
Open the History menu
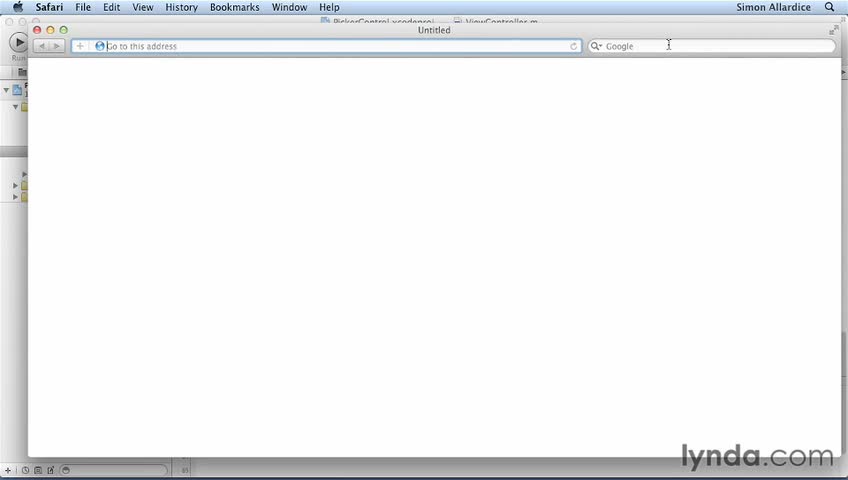tap(181, 7)
